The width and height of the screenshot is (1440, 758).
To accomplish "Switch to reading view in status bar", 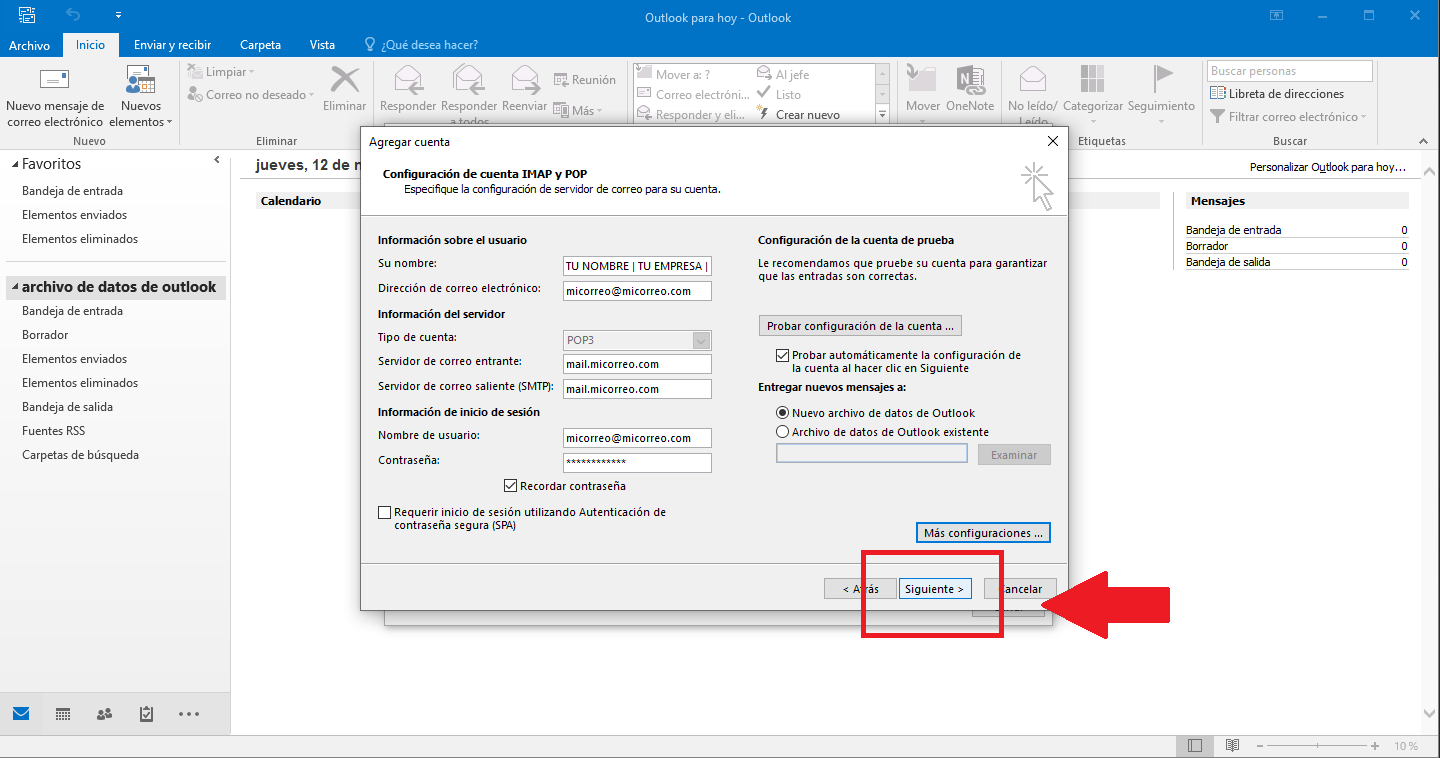I will click(x=1232, y=746).
